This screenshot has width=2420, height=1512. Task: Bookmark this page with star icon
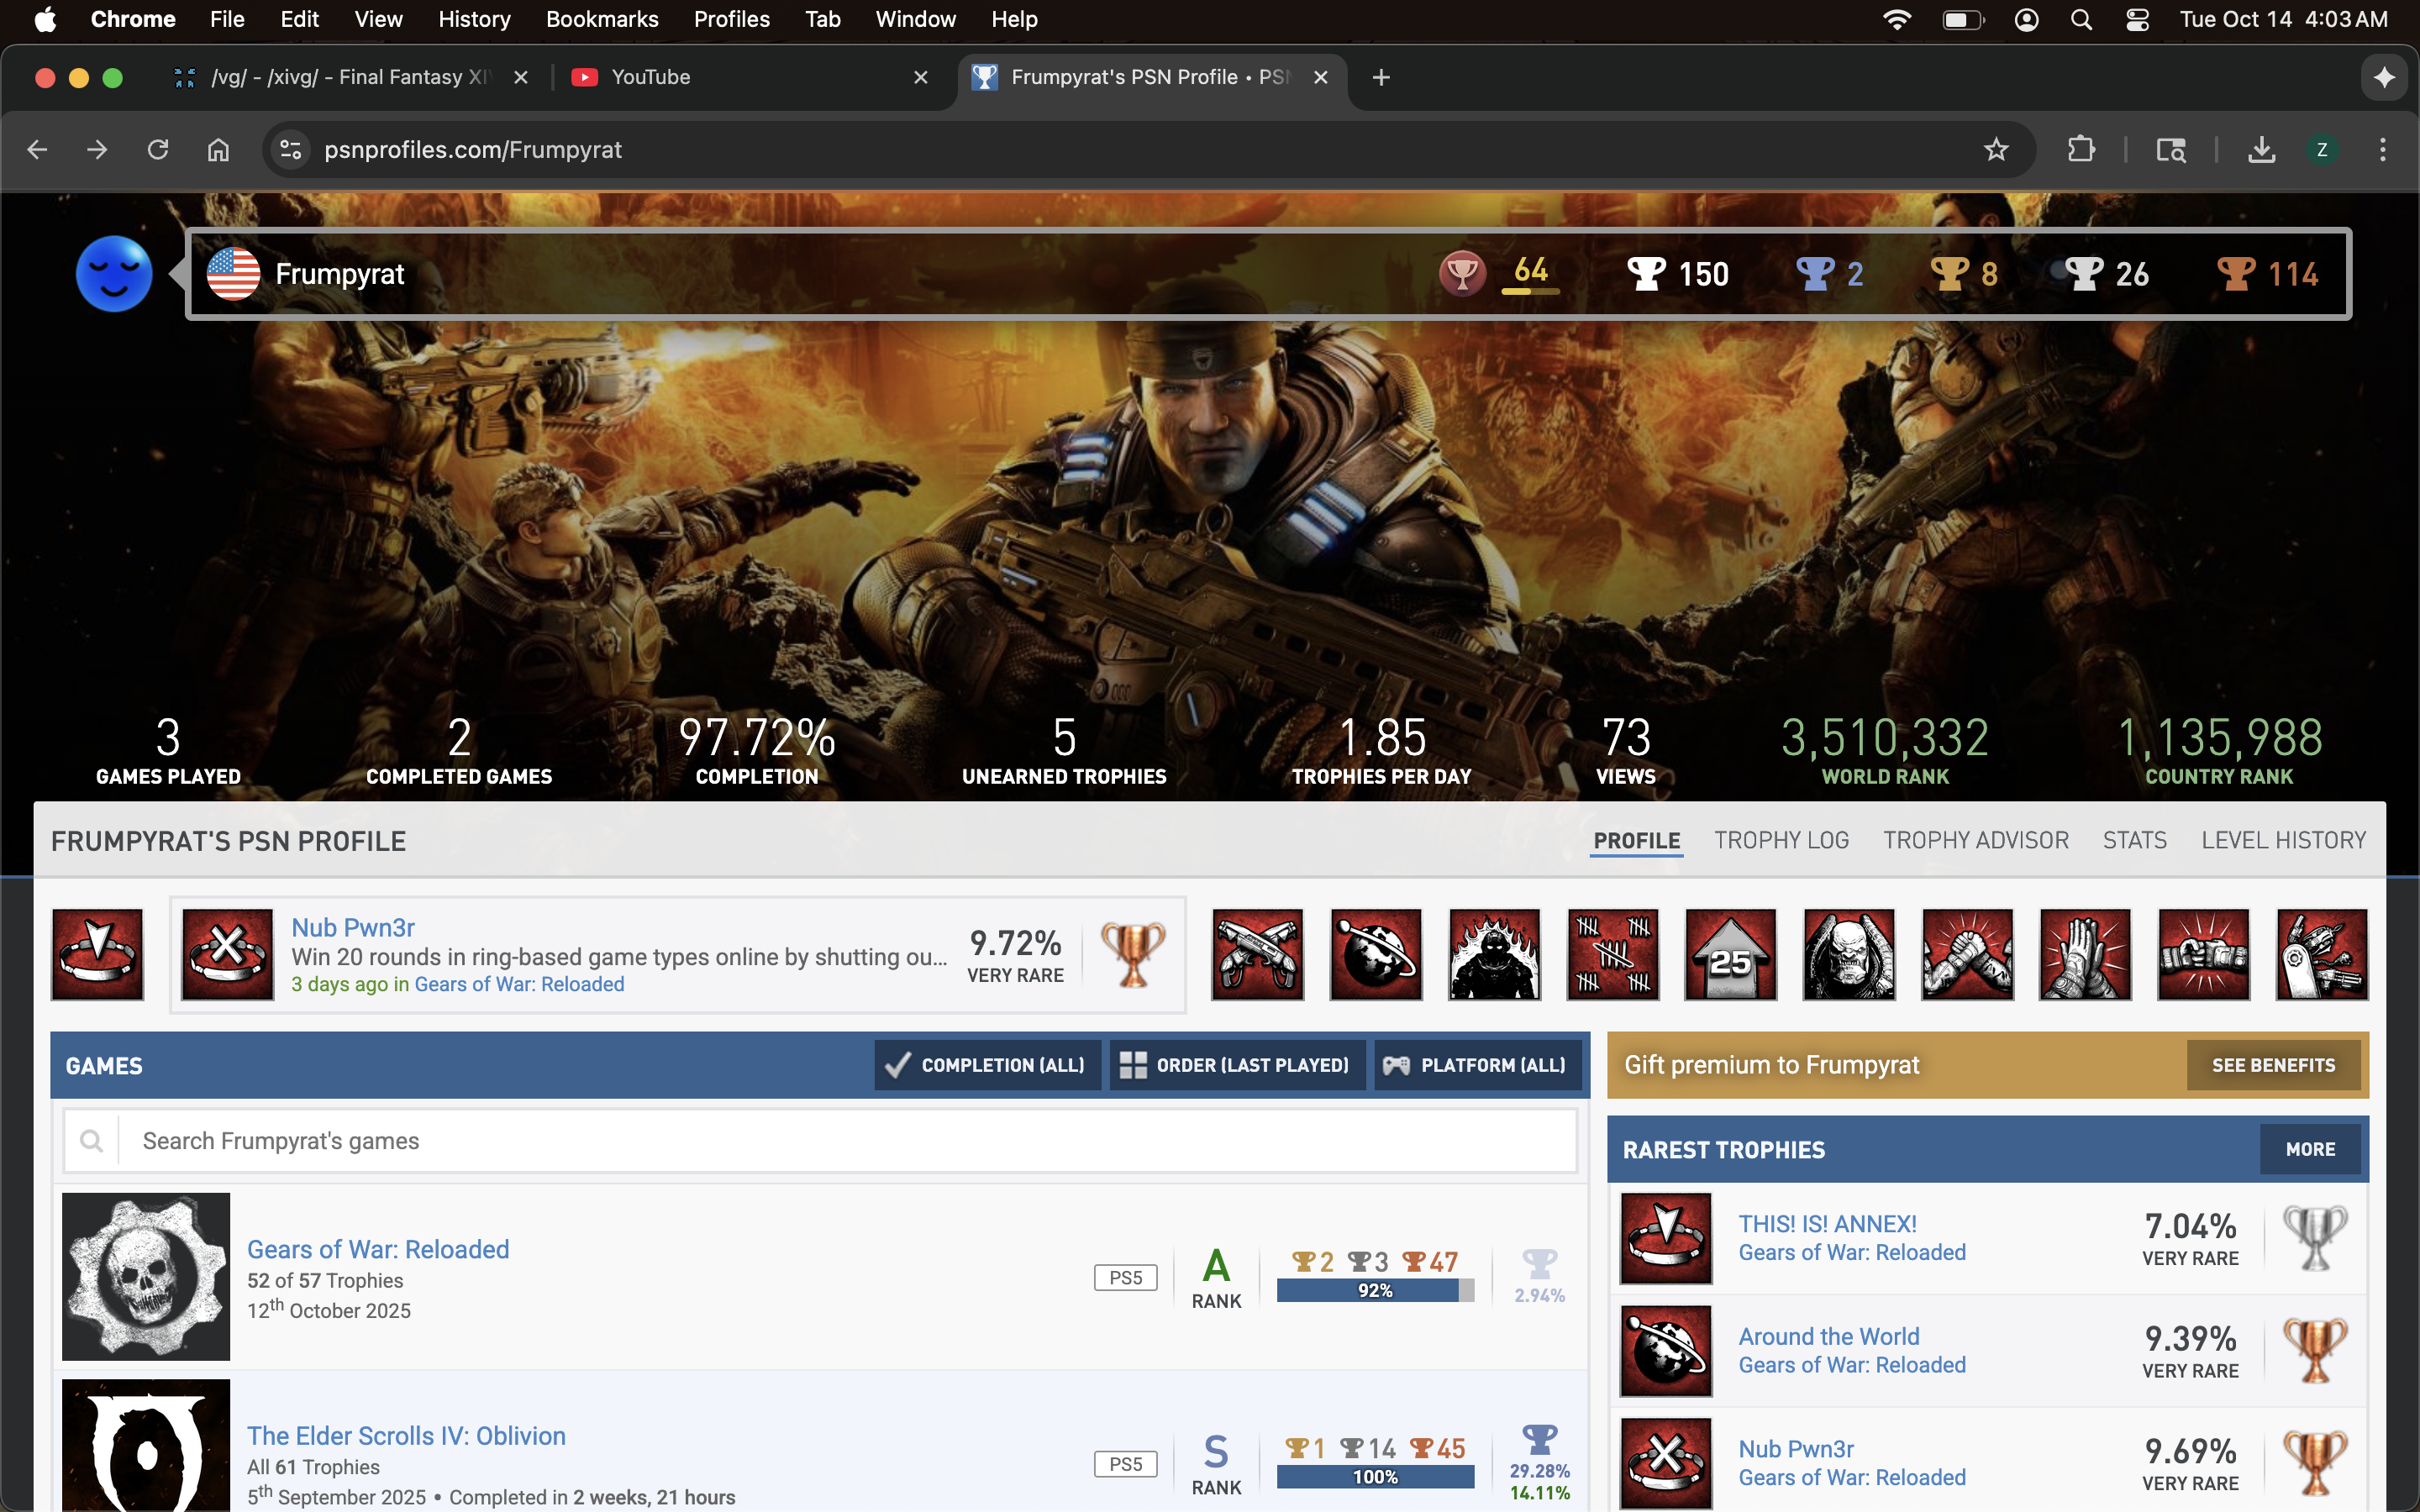(x=1996, y=150)
